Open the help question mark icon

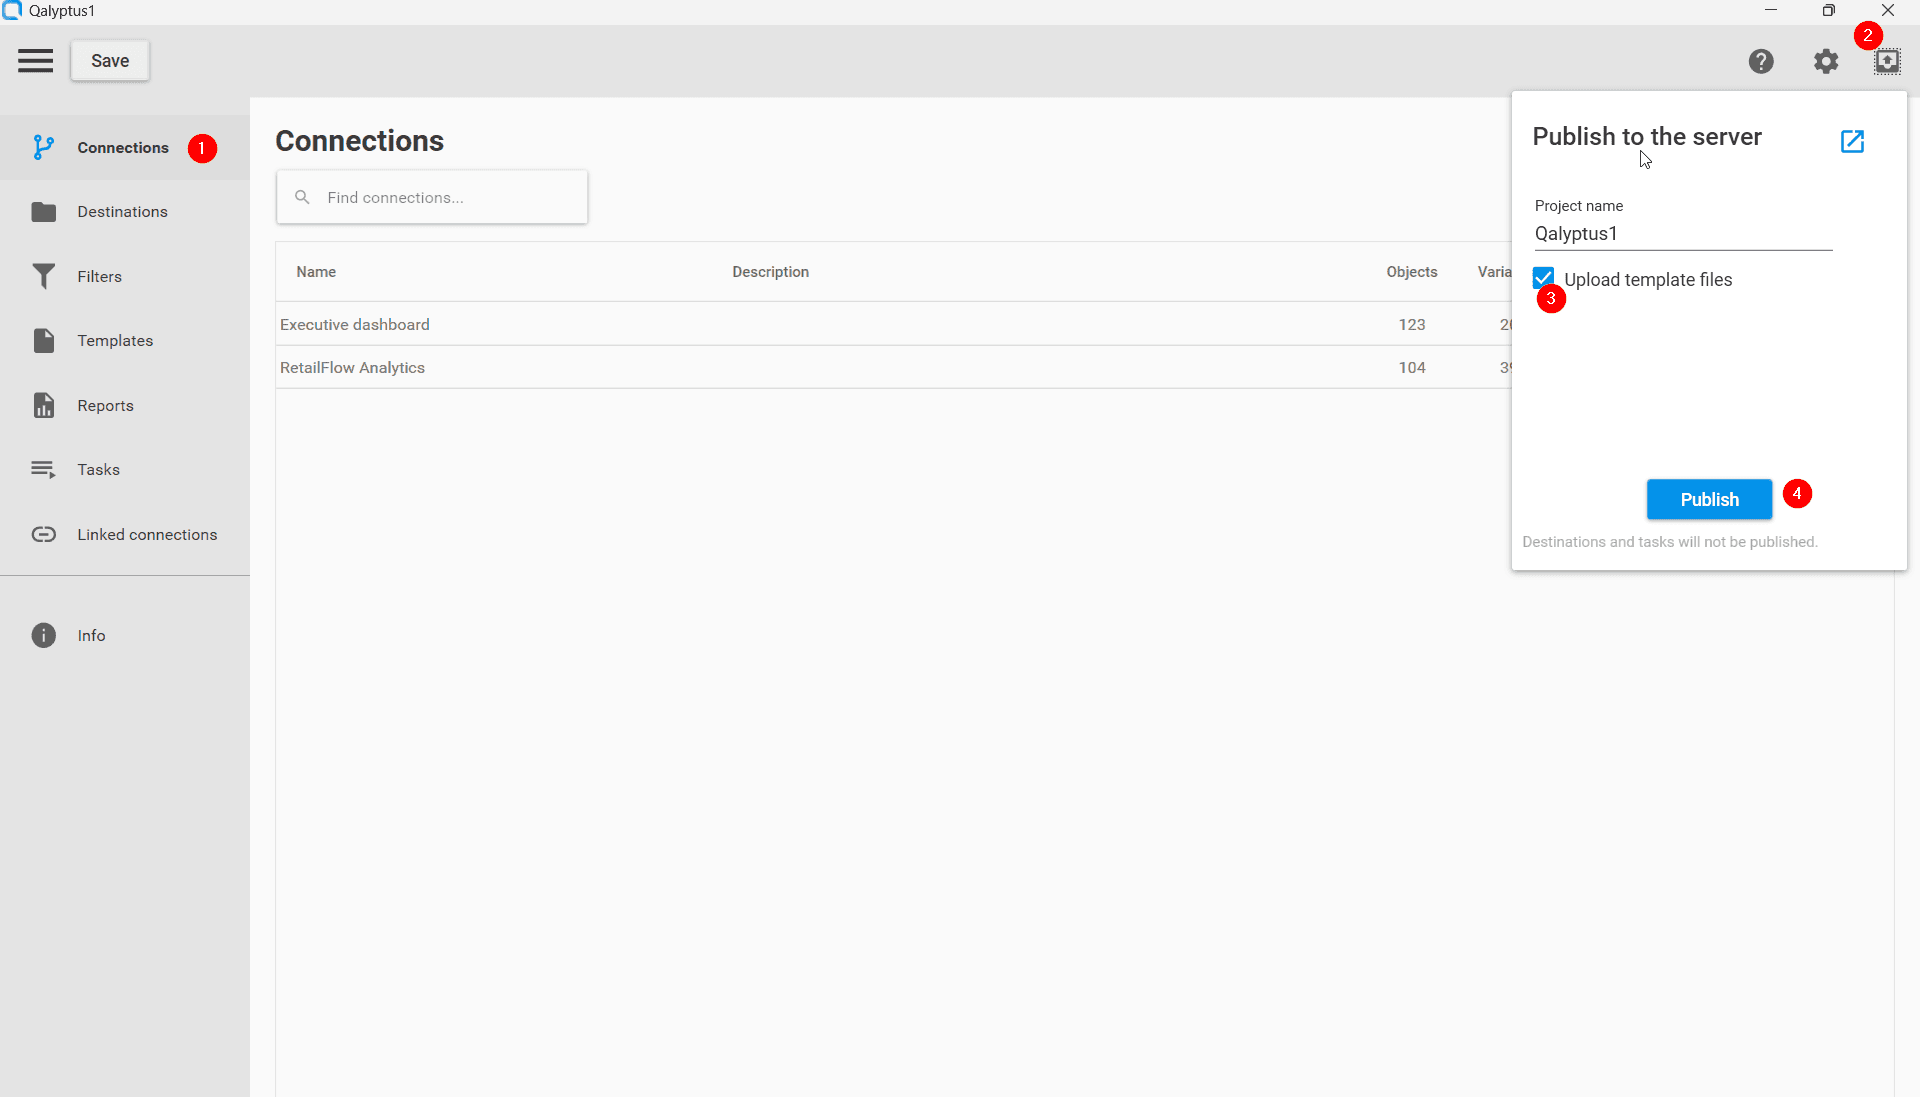(1761, 61)
